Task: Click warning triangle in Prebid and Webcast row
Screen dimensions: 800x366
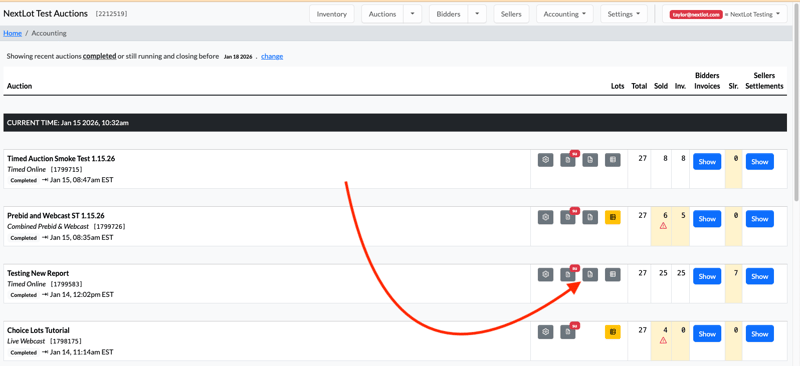Action: pos(663,226)
